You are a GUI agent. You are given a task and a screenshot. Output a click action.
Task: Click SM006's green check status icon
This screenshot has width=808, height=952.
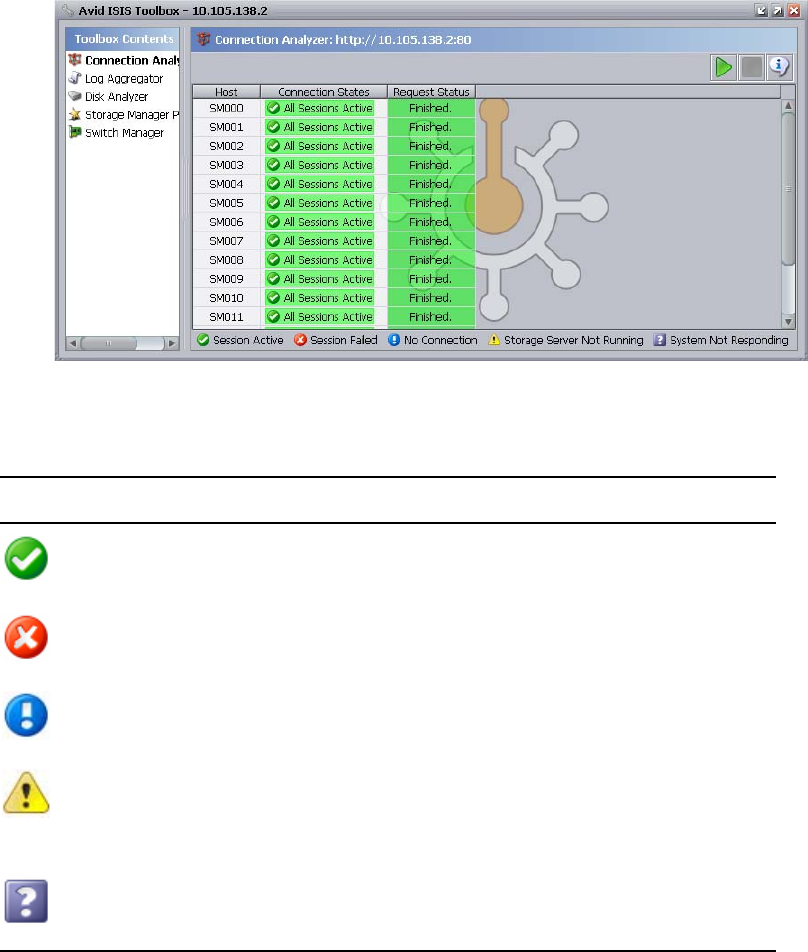(274, 222)
